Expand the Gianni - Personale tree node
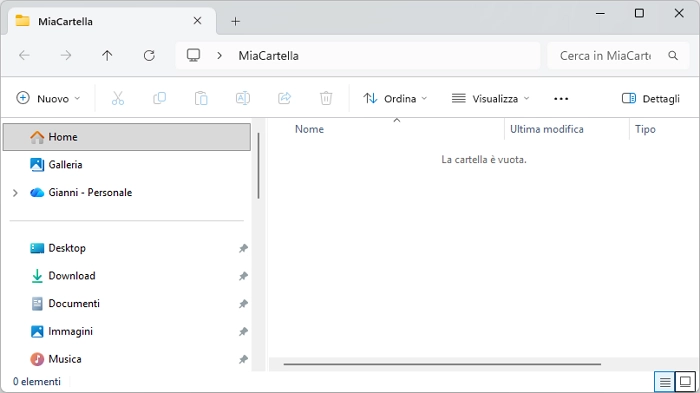 (15, 193)
